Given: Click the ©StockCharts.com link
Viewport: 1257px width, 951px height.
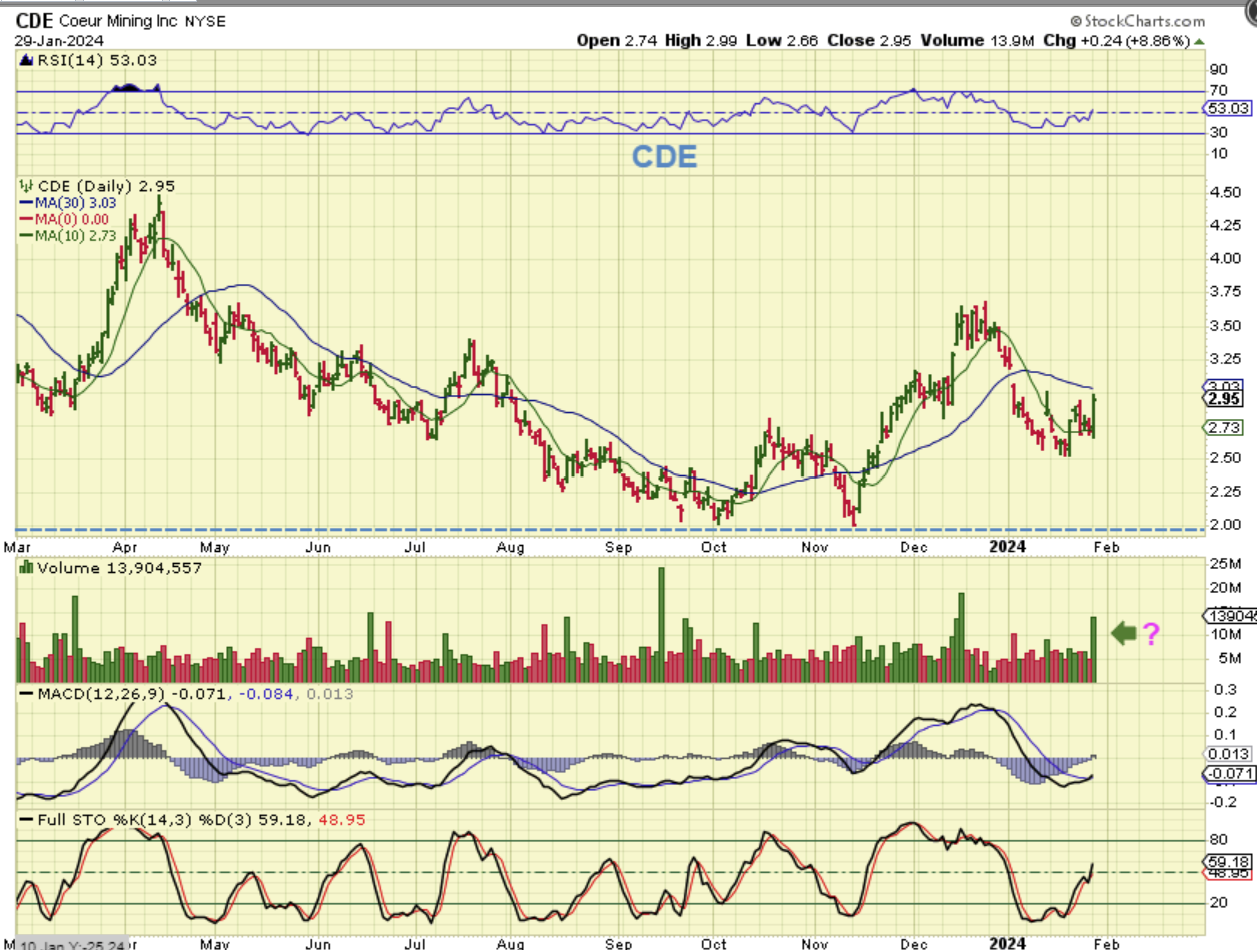Looking at the screenshot, I should pos(1138,21).
